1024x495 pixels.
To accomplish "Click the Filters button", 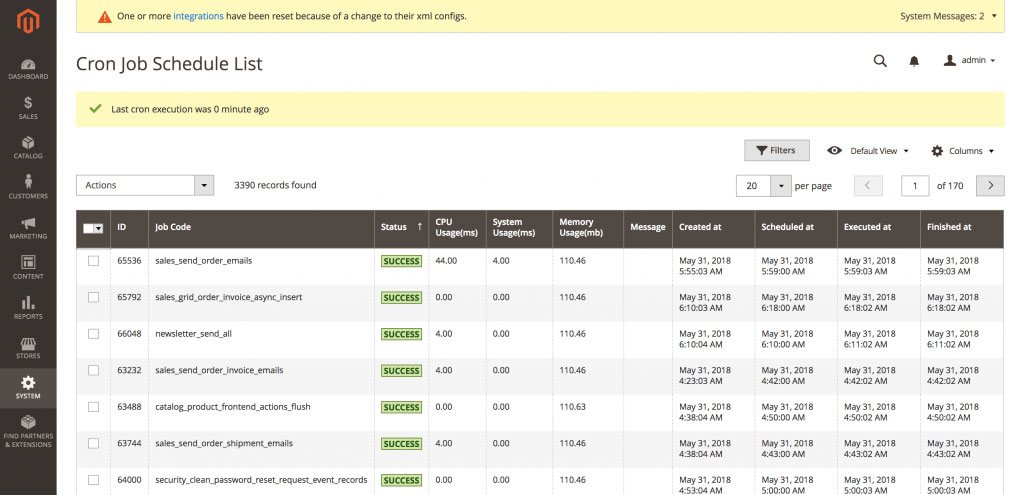I will coord(776,150).
